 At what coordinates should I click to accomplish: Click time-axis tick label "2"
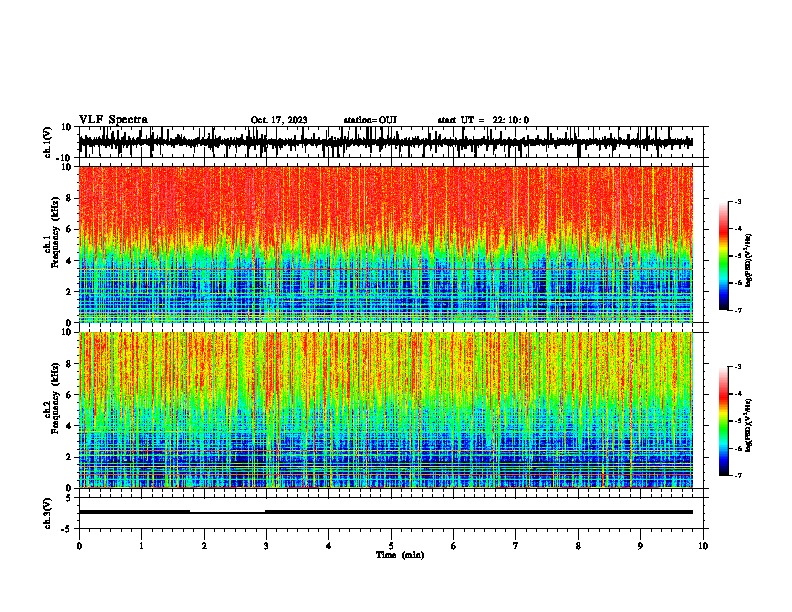point(204,546)
